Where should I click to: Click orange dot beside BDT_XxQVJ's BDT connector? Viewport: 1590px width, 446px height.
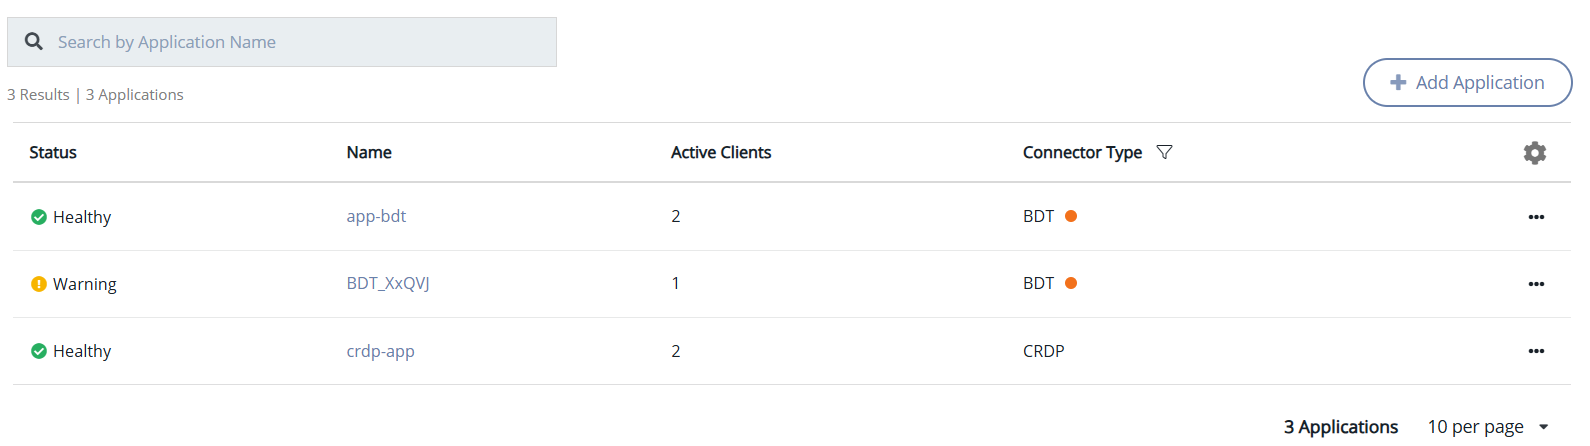tap(1071, 283)
